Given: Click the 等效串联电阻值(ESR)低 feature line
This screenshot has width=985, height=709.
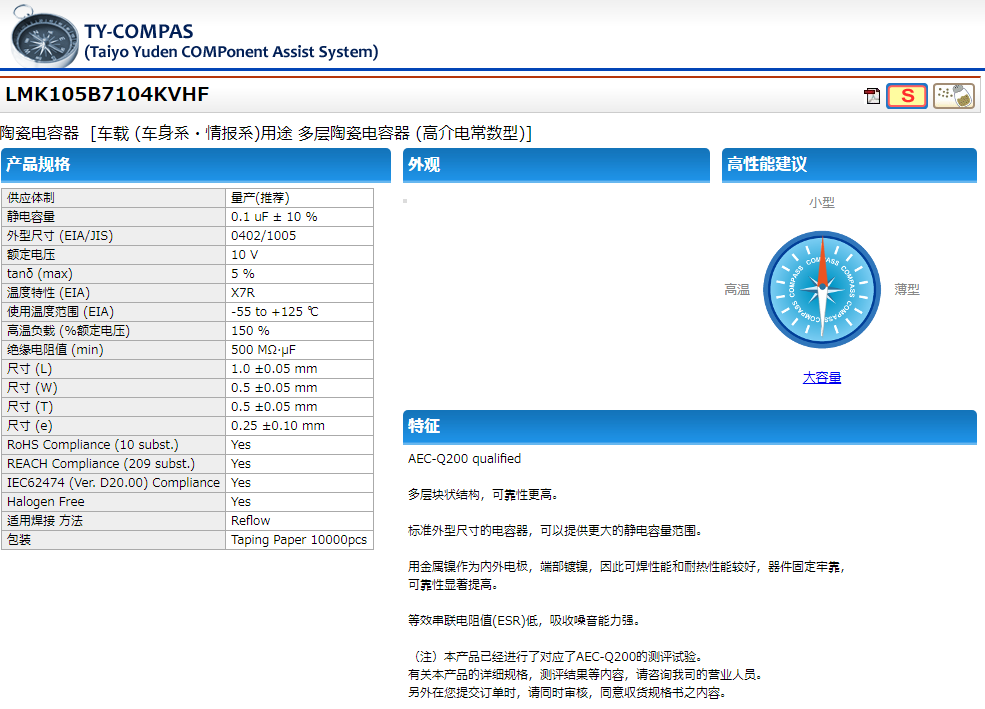Looking at the screenshot, I should click(524, 620).
